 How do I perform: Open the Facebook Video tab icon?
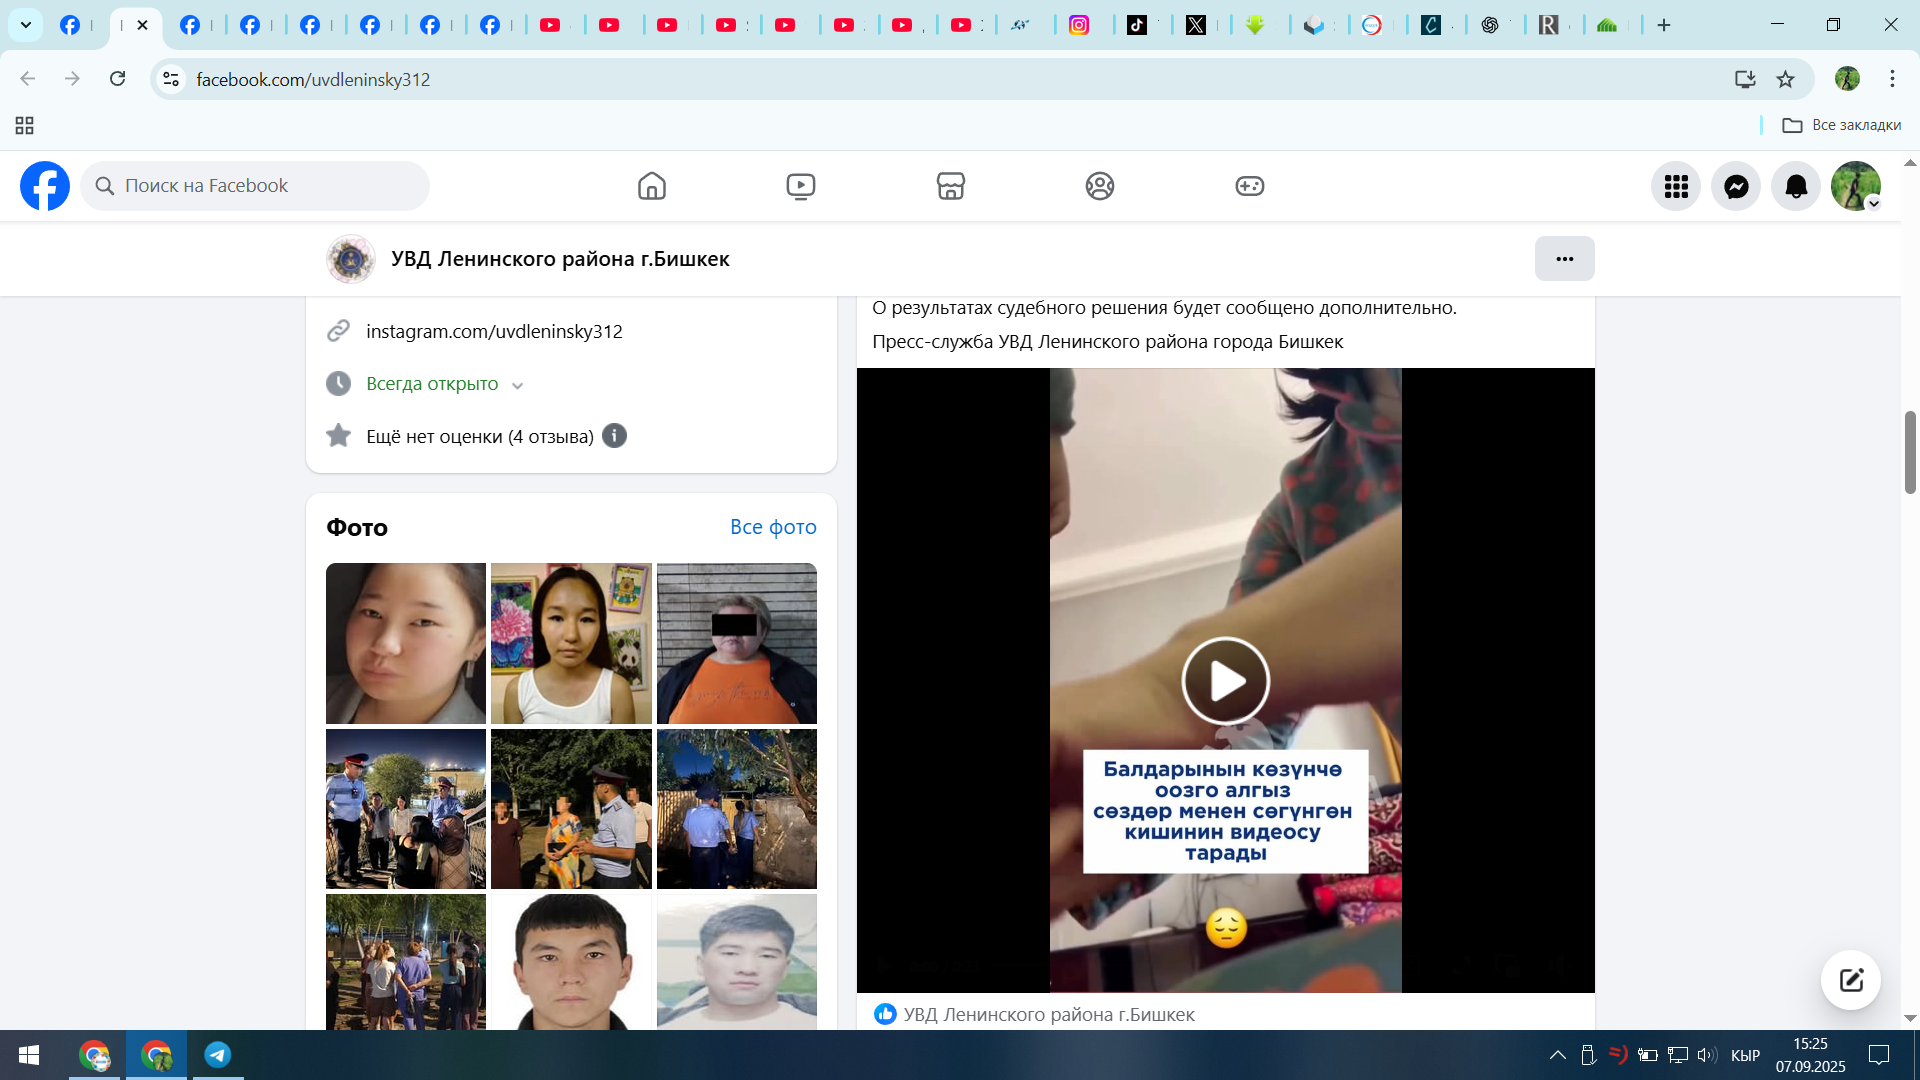tap(800, 186)
